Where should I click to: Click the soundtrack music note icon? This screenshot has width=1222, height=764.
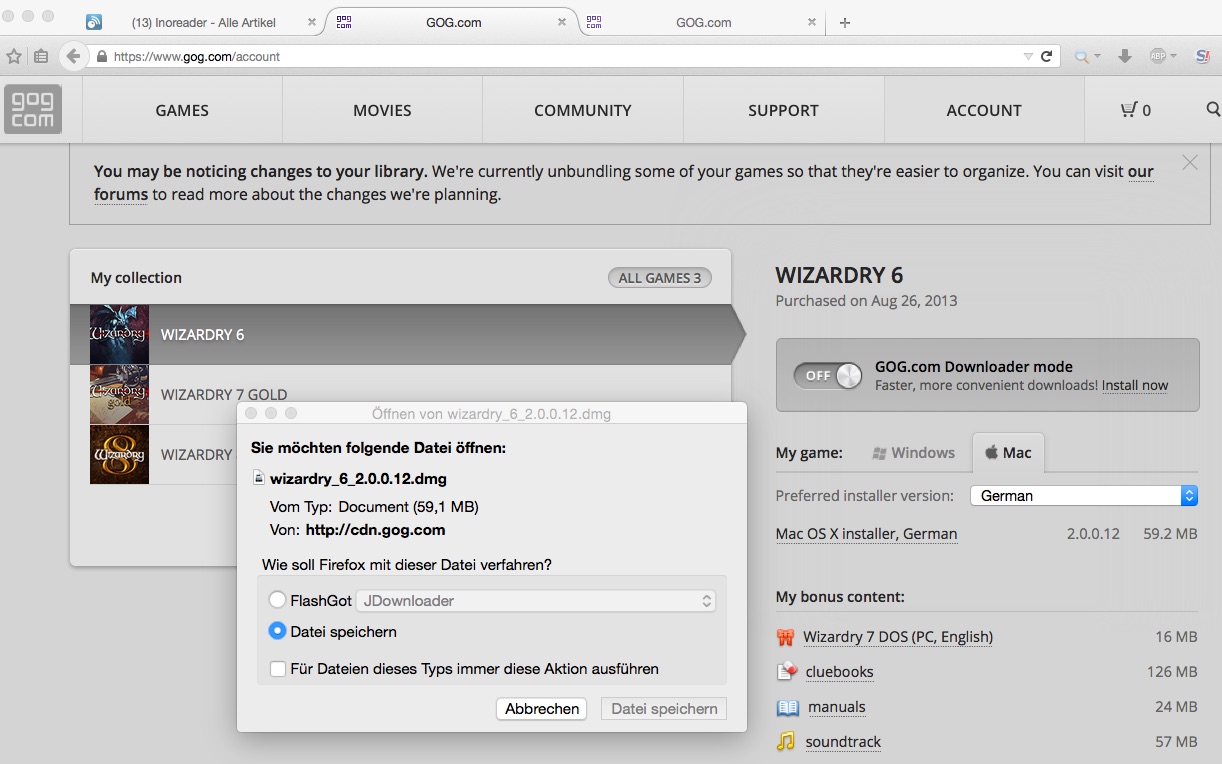(787, 742)
